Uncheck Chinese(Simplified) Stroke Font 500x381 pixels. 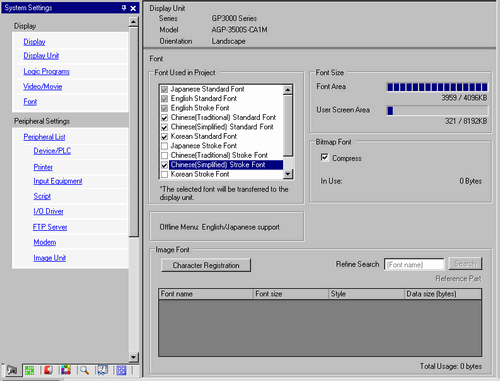click(164, 165)
